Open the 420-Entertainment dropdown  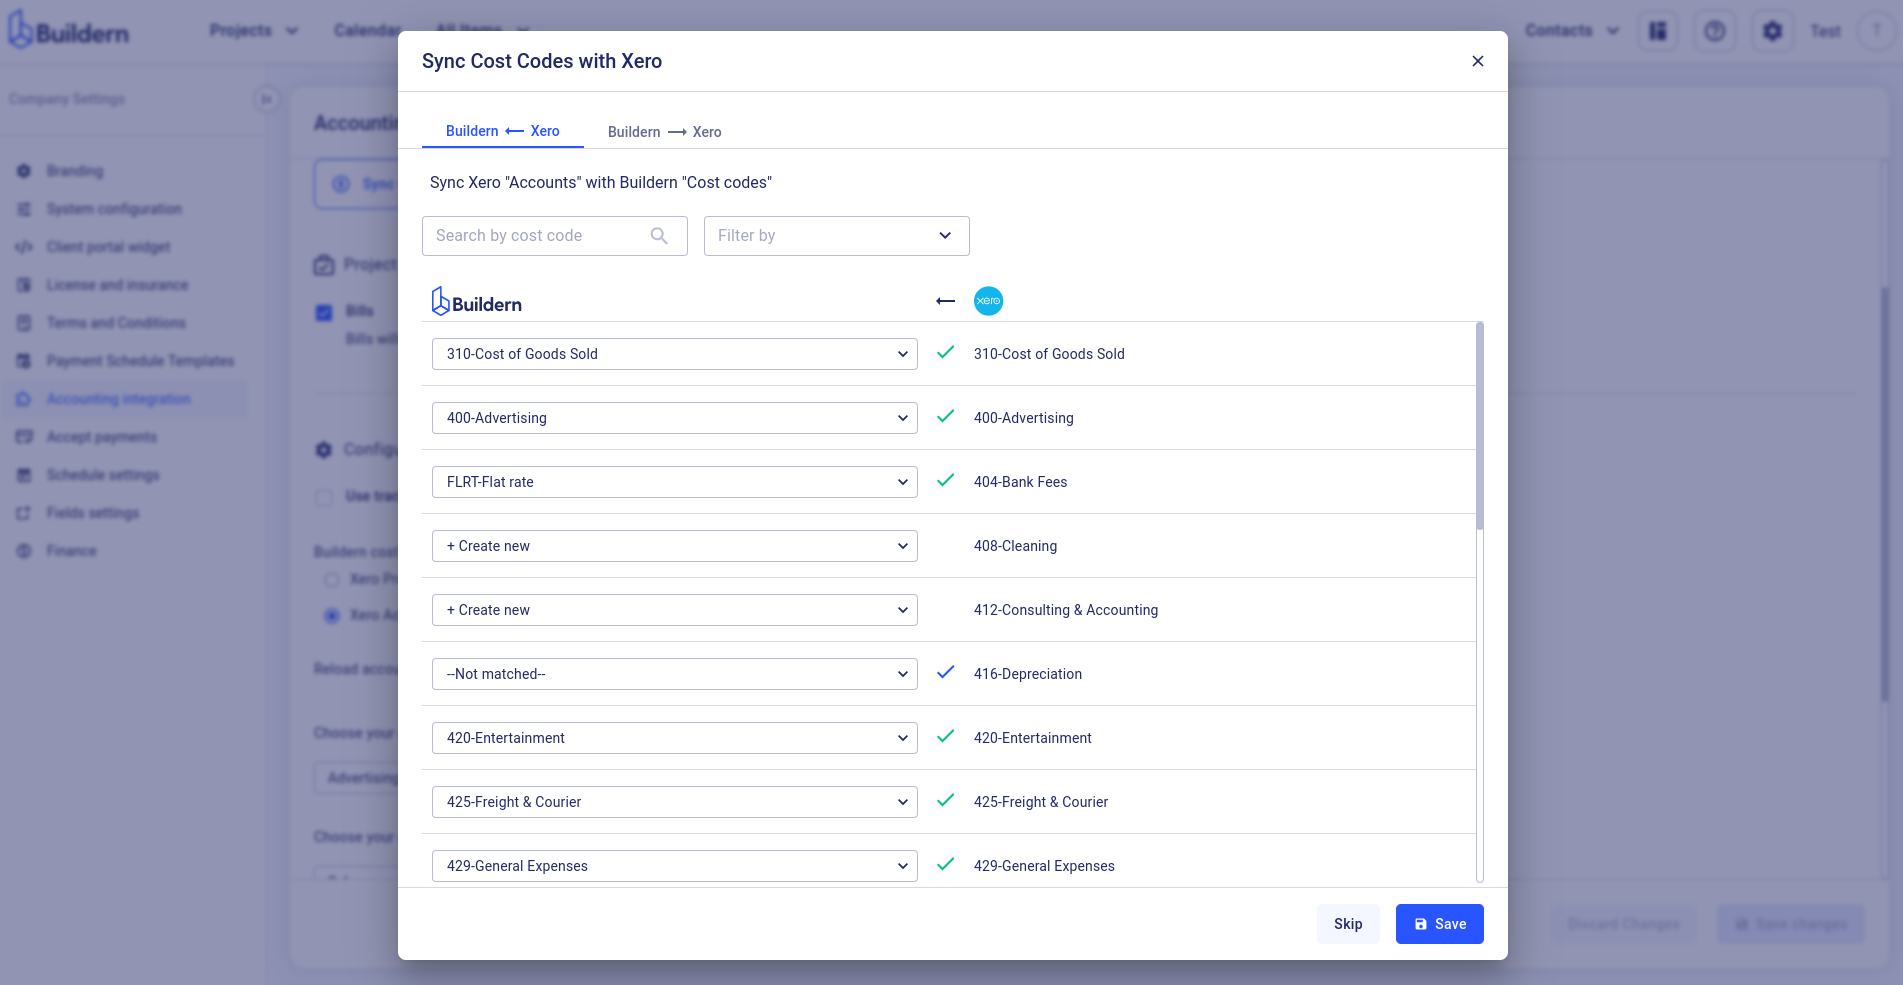675,738
